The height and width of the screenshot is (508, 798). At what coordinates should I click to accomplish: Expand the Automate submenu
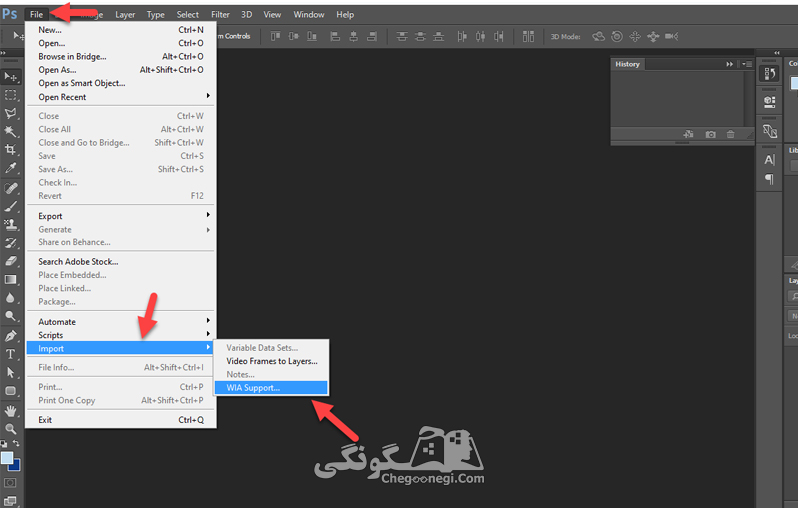pyautogui.click(x=121, y=322)
